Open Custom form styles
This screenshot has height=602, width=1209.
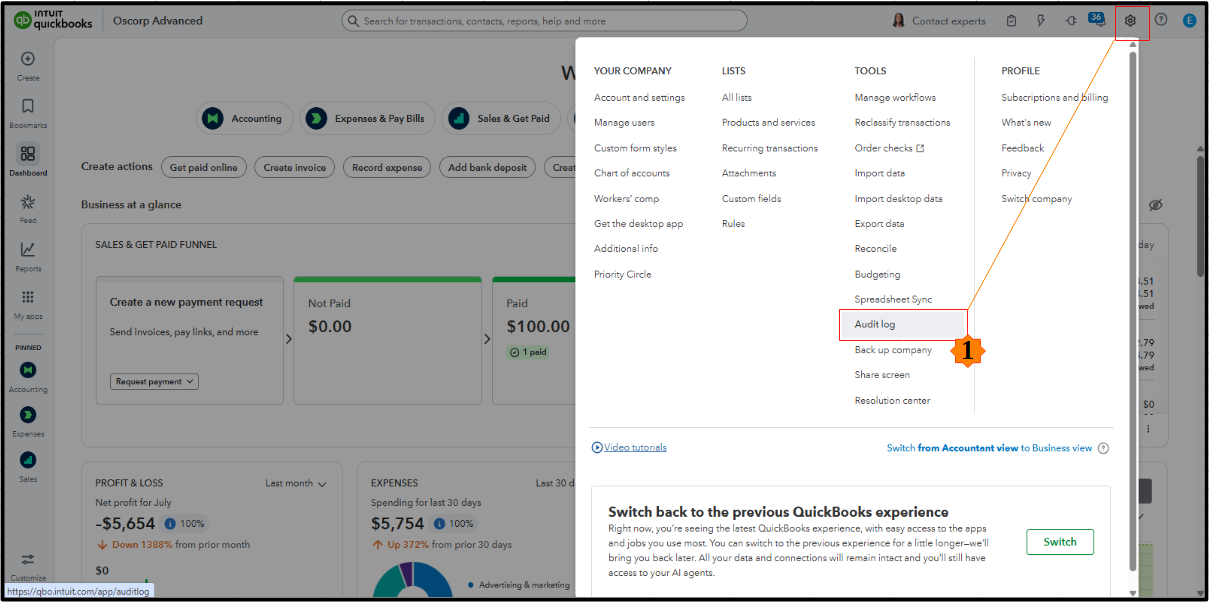click(x=635, y=148)
